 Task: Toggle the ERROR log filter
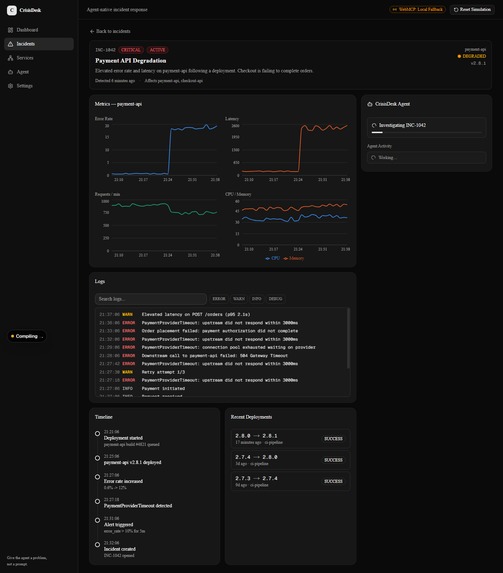(219, 299)
